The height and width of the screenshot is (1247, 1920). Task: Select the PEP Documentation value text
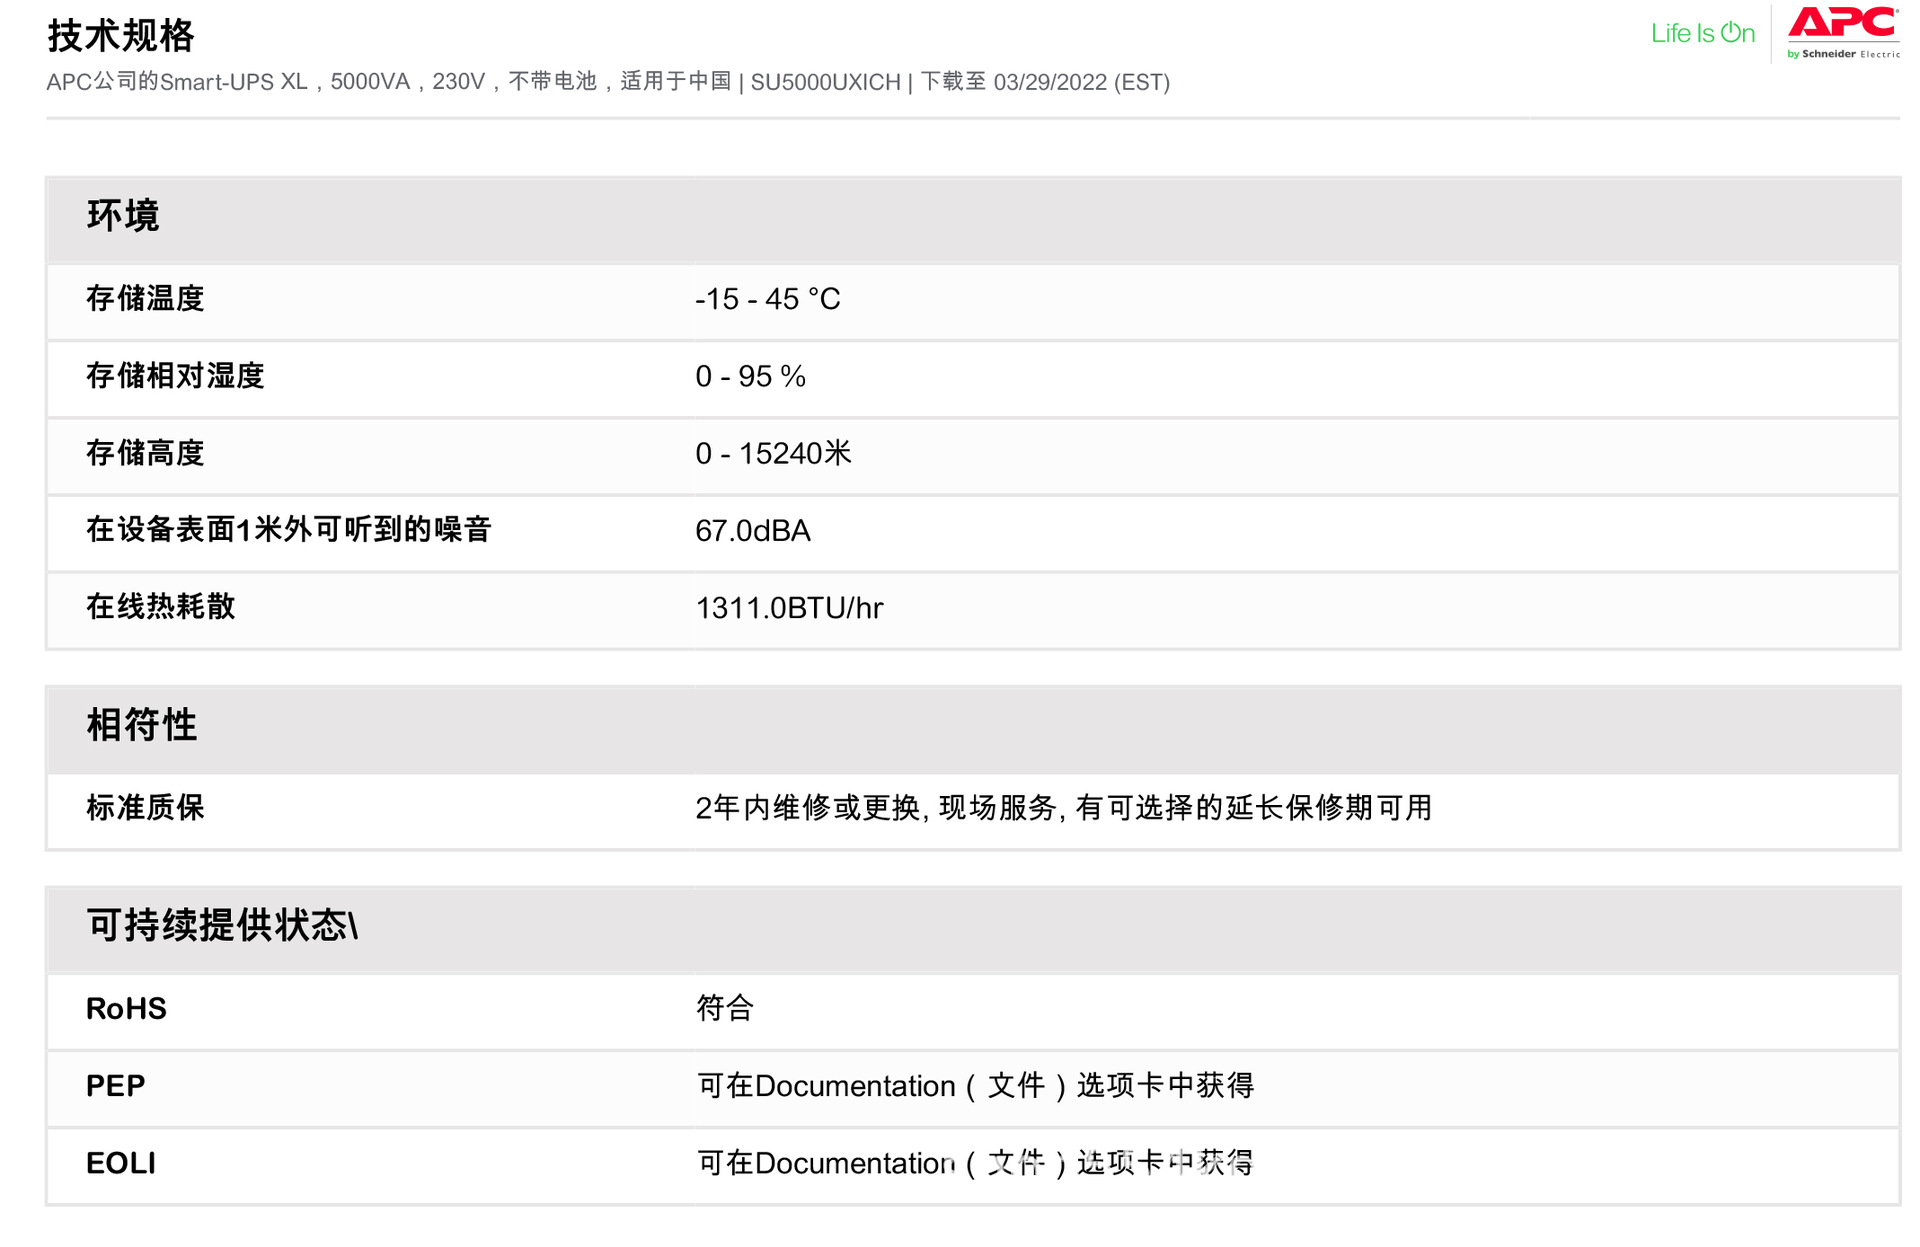975,1085
